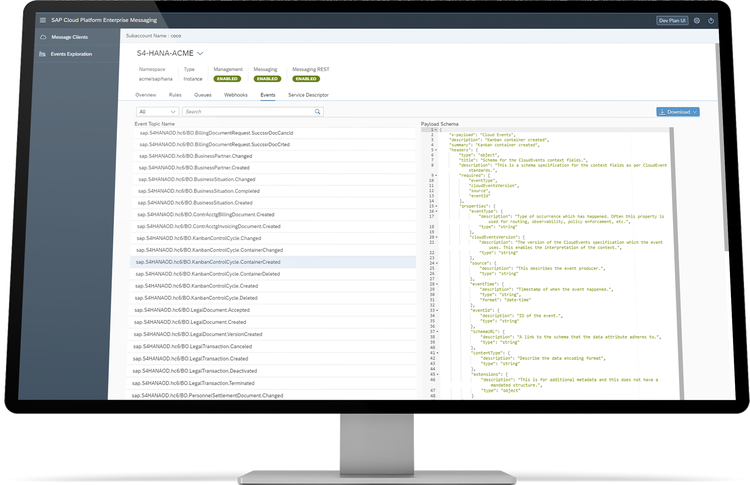
Task: Select LegalTransaction.Deactivated event topic
Action: point(271,371)
